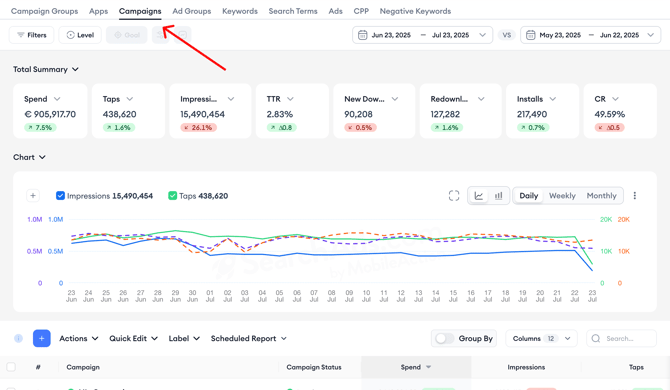
Task: Click the blue add campaign button
Action: [41, 338]
